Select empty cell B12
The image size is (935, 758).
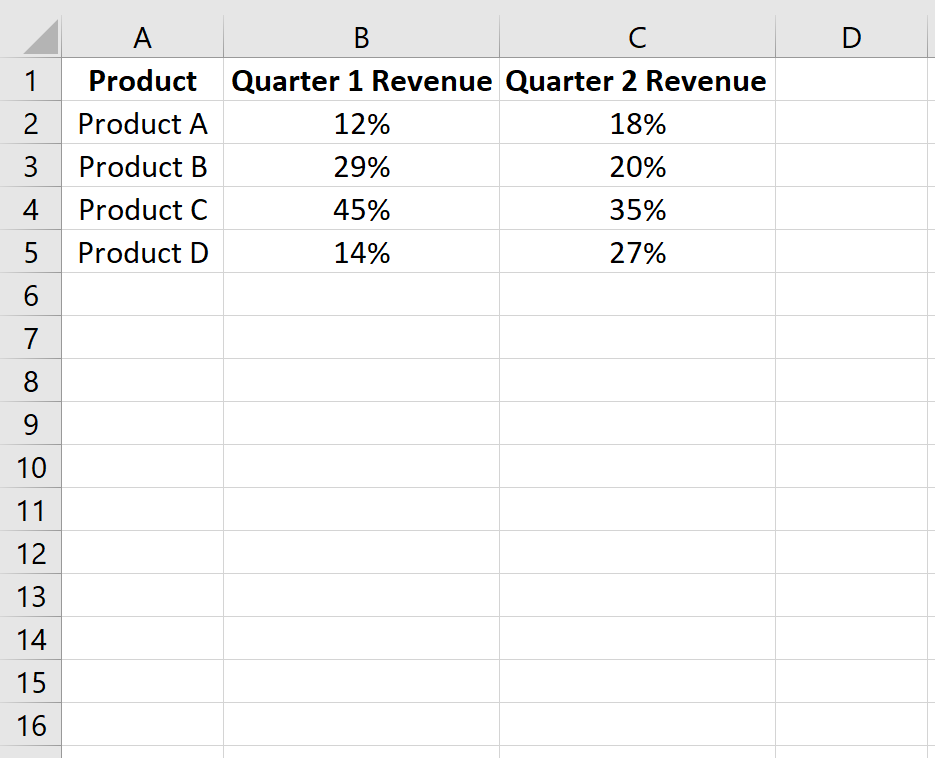pos(361,552)
